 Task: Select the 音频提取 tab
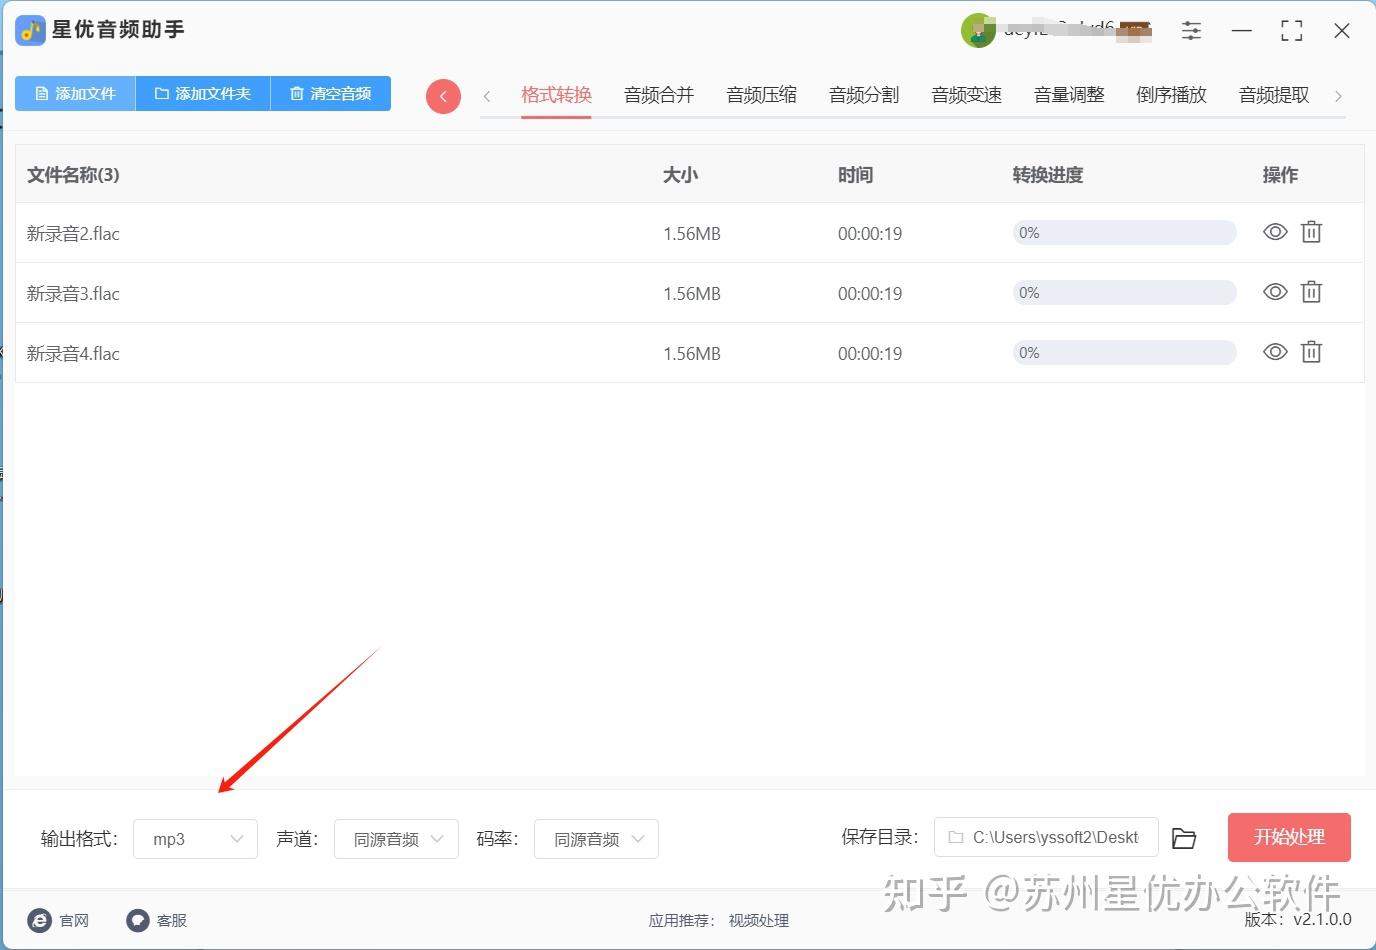point(1273,94)
